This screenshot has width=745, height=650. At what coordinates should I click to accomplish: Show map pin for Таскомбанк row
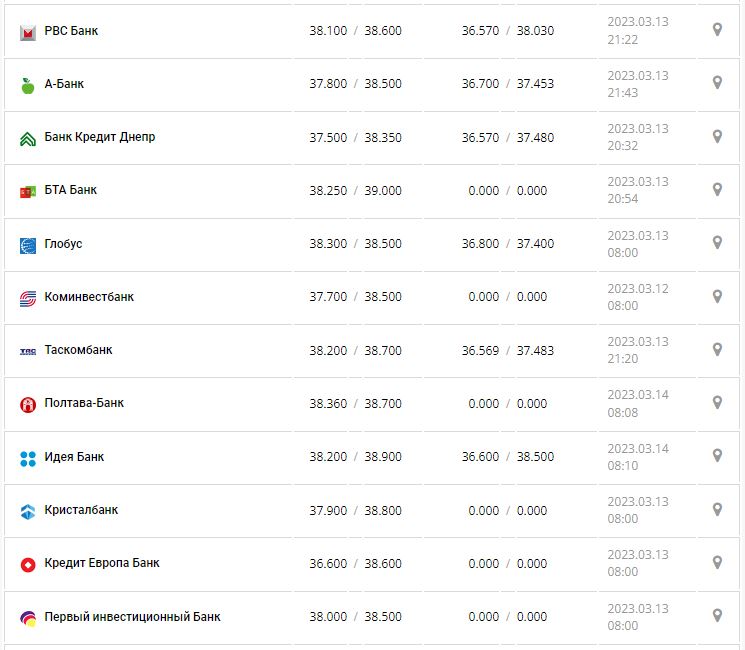click(x=717, y=349)
